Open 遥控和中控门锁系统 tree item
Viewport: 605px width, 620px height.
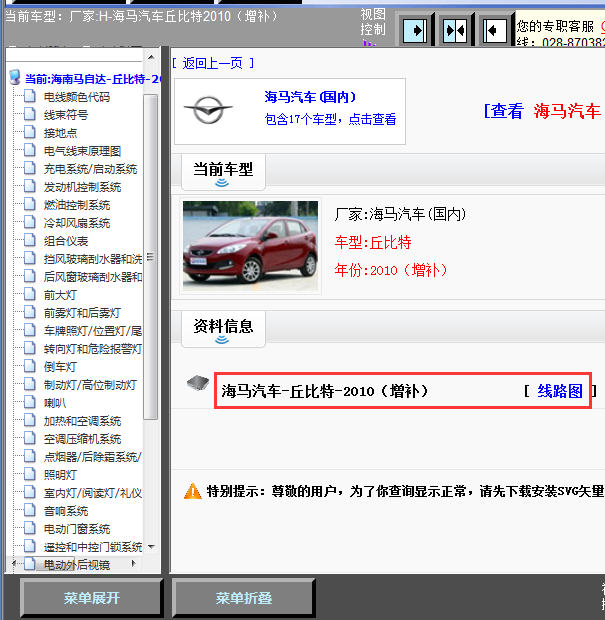pos(93,547)
